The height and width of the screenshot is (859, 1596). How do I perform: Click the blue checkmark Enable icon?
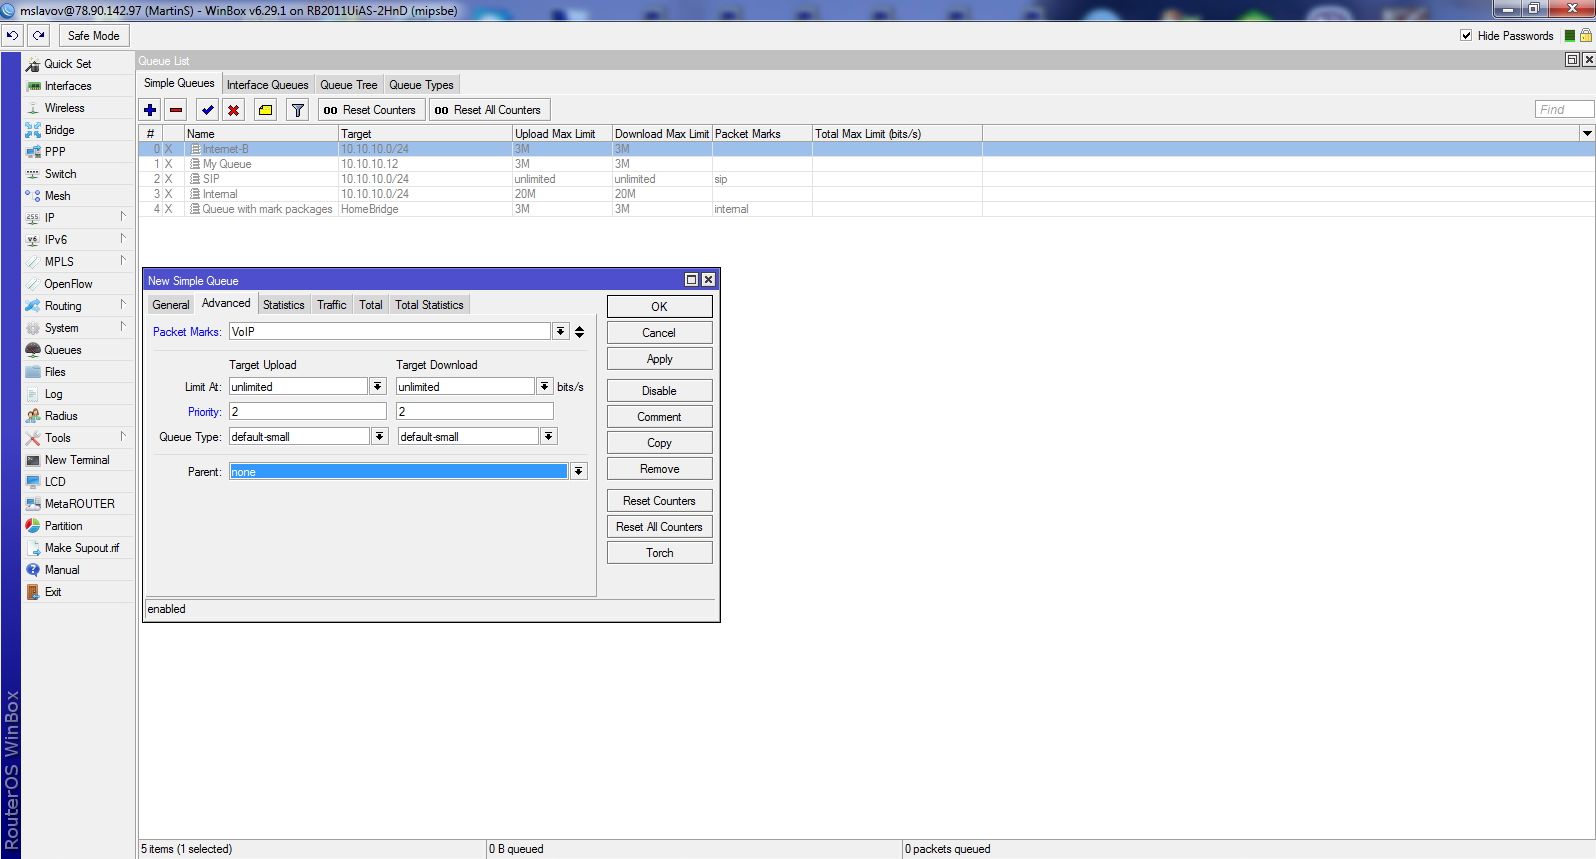[x=207, y=110]
